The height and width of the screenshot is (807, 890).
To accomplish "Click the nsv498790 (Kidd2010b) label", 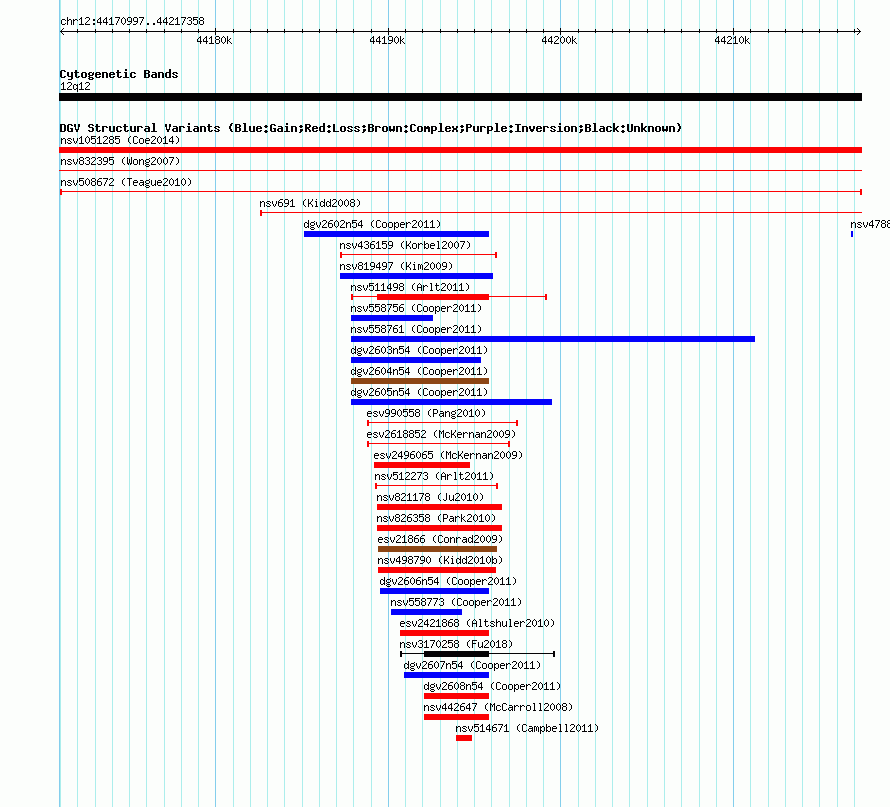I will pyautogui.click(x=440, y=560).
